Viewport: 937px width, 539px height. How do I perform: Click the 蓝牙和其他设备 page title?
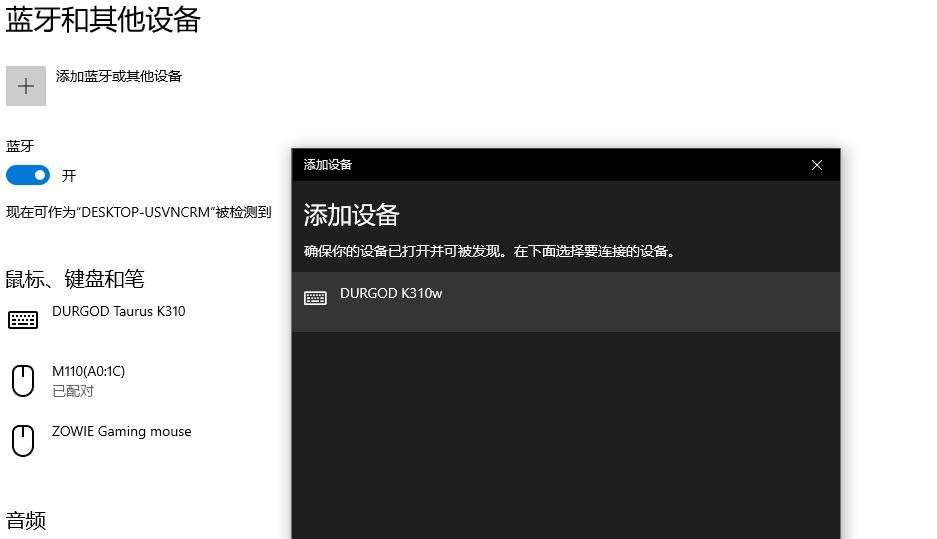103,19
